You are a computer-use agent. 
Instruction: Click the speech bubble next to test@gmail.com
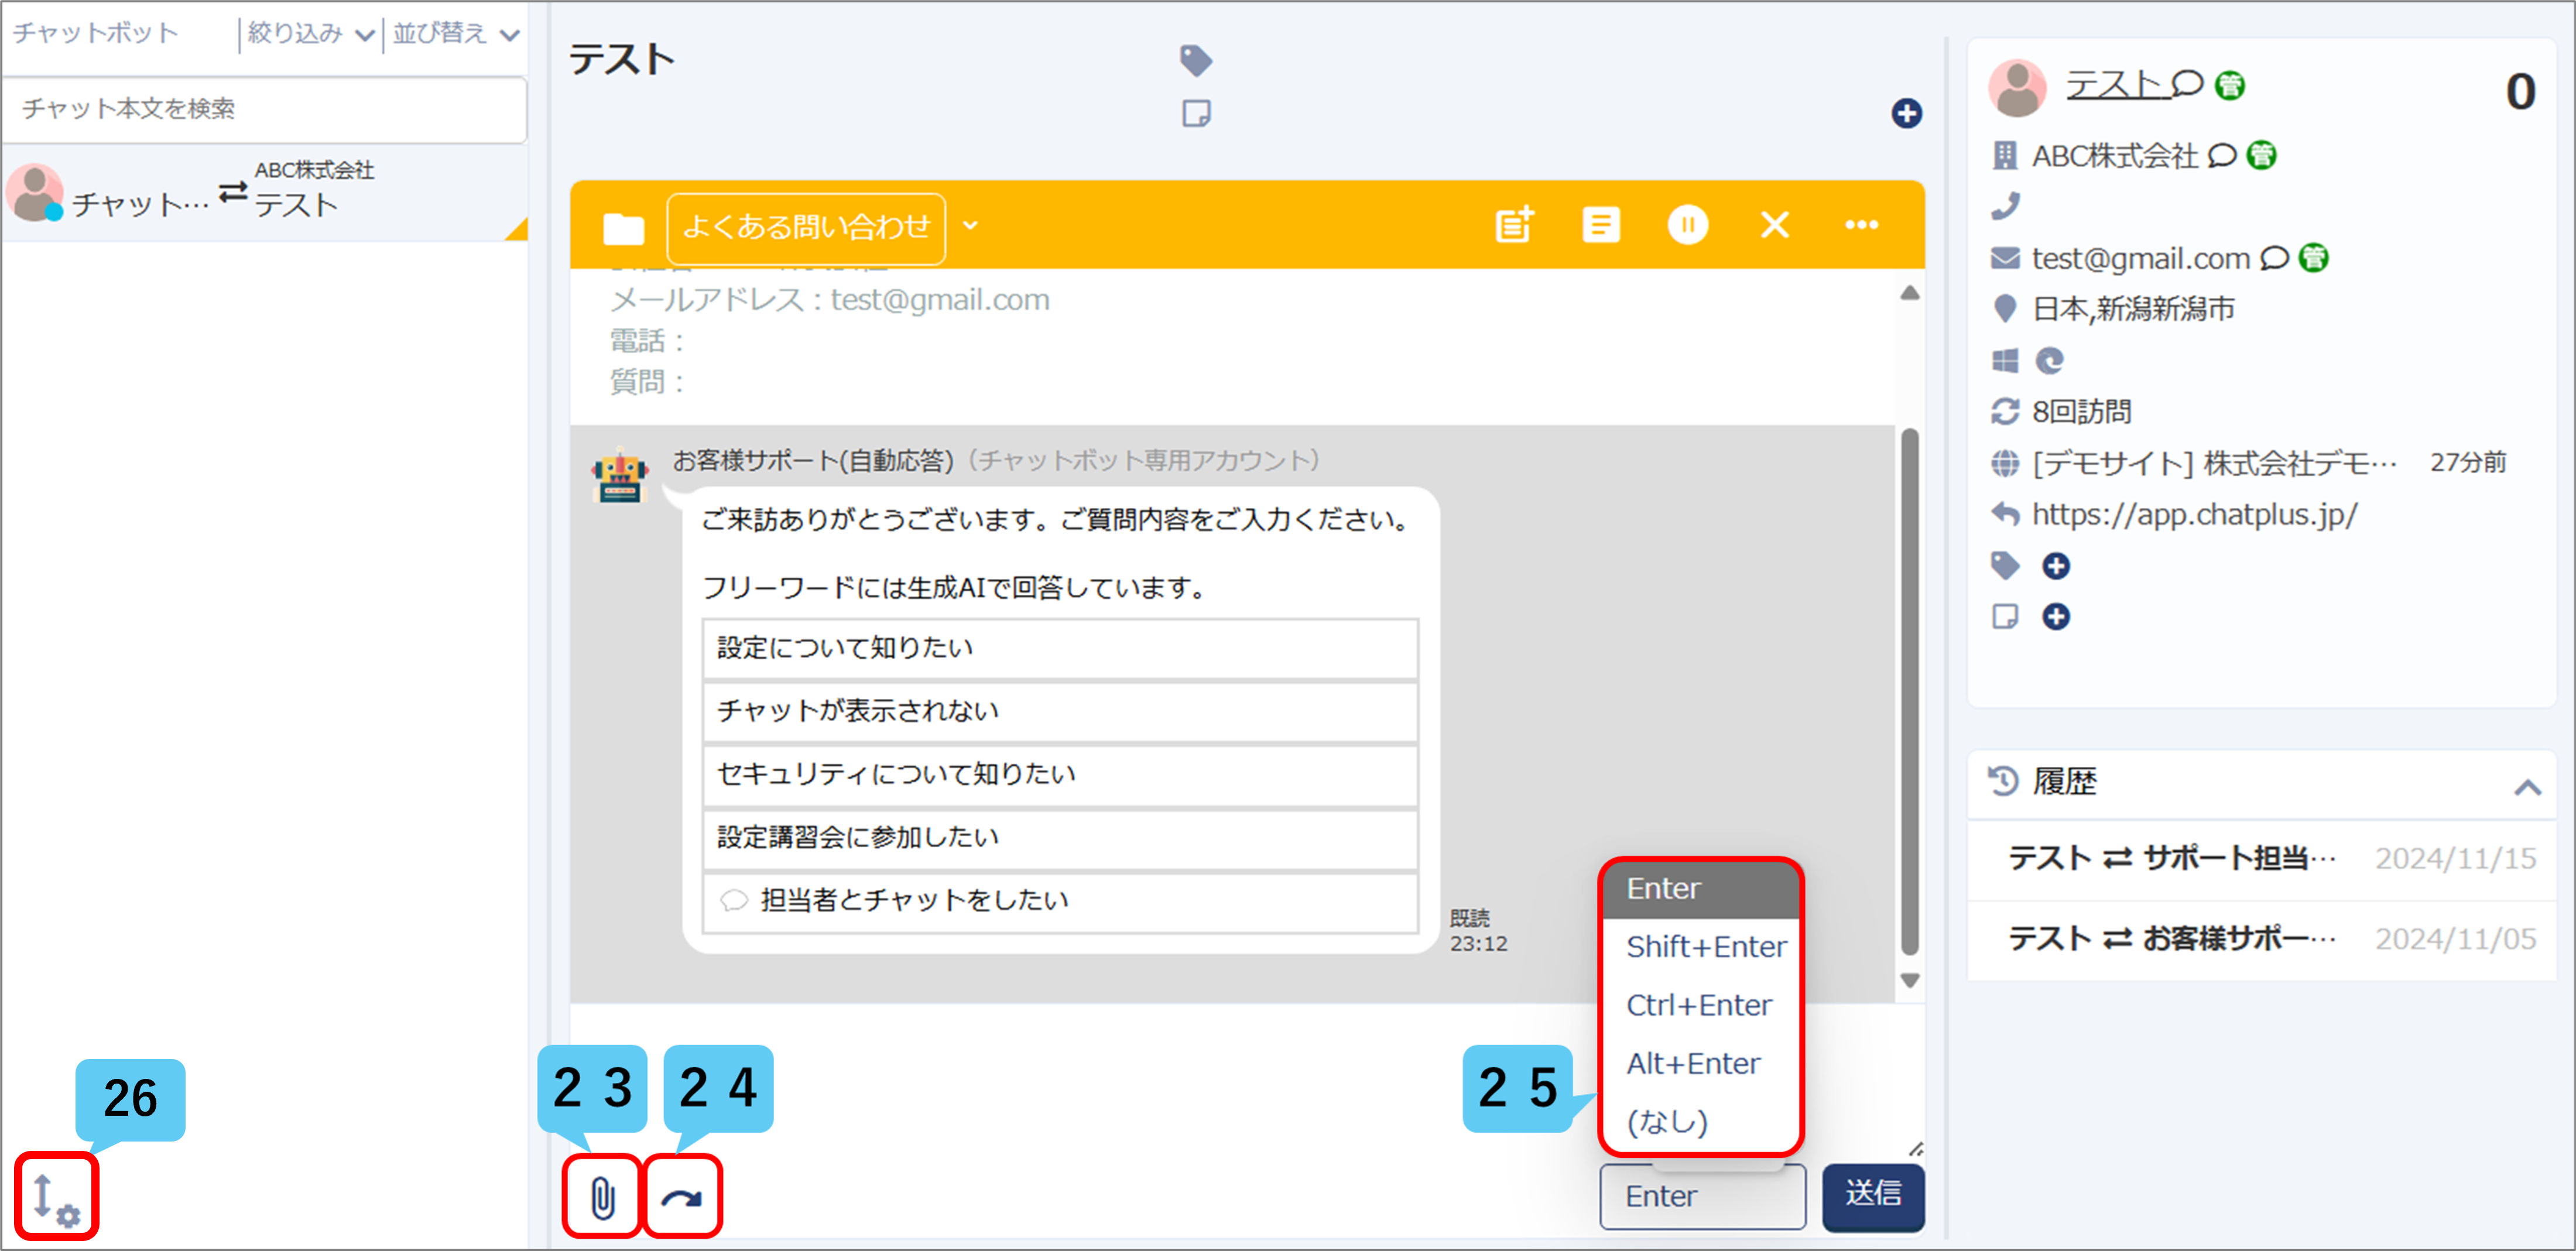tap(2275, 258)
